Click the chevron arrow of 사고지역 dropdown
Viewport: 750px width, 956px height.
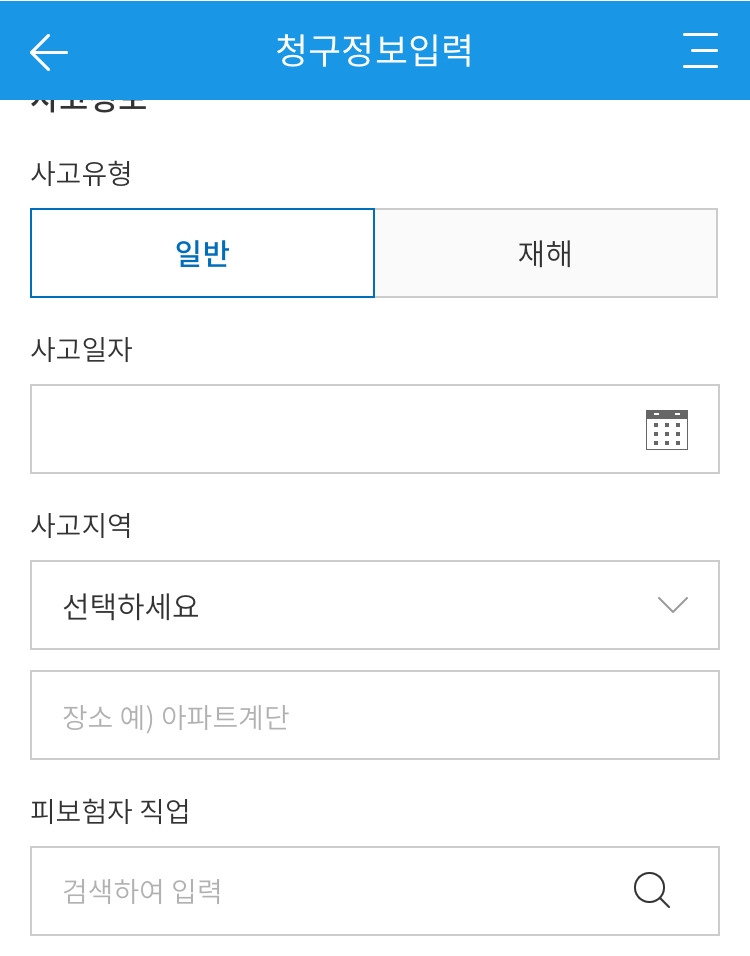[672, 605]
